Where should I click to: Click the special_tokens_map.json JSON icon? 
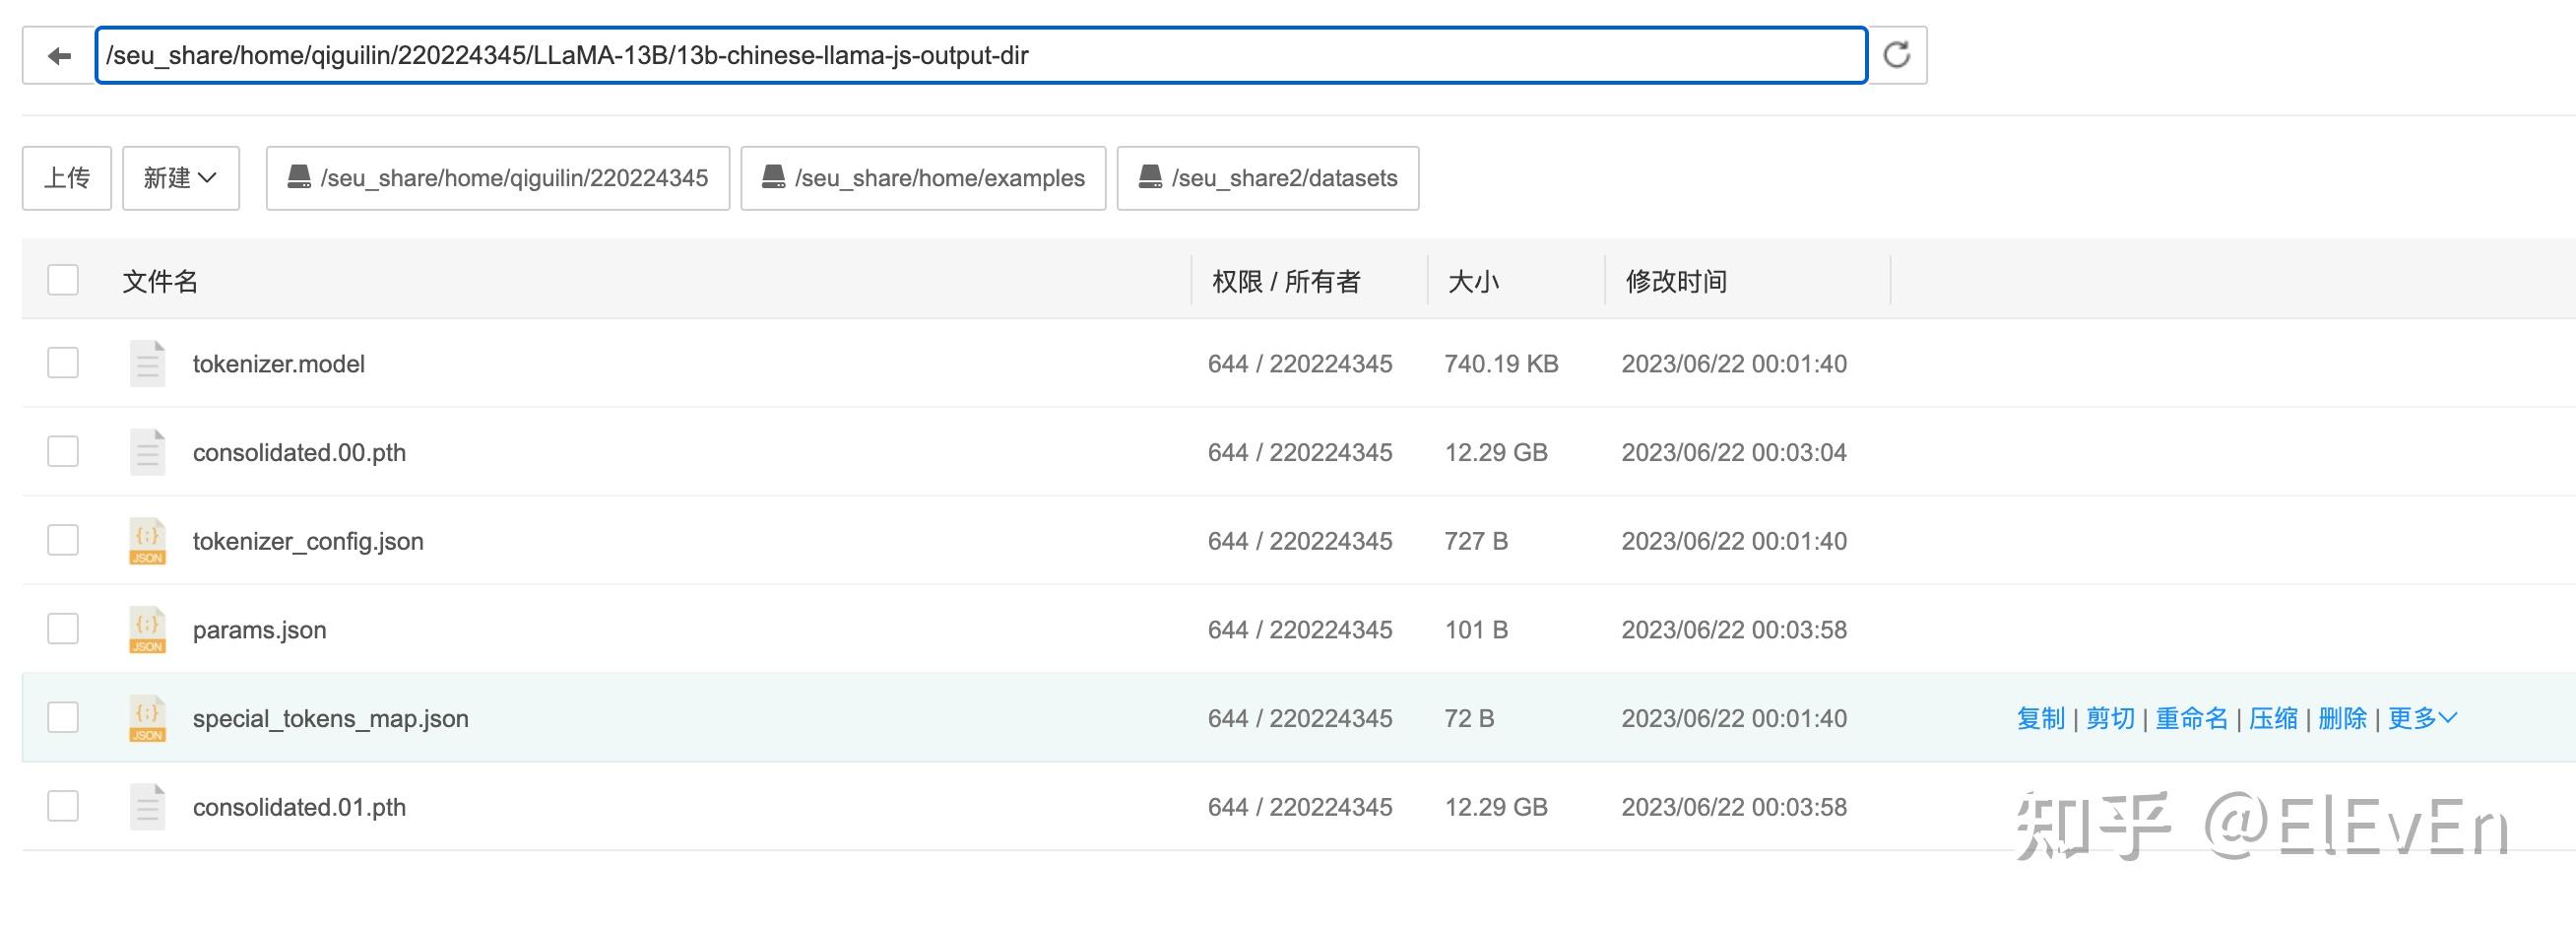pos(147,718)
